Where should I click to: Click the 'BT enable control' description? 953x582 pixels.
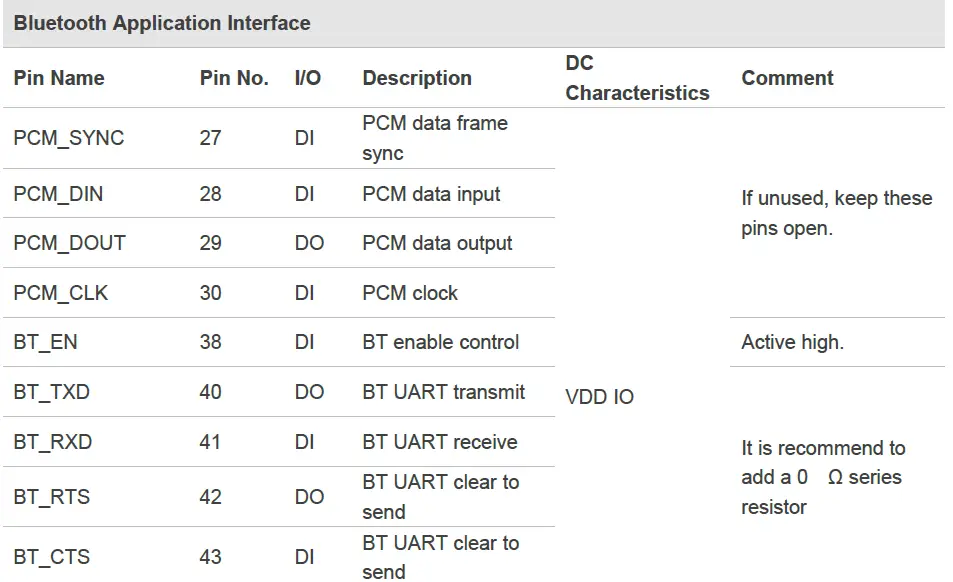coord(440,342)
